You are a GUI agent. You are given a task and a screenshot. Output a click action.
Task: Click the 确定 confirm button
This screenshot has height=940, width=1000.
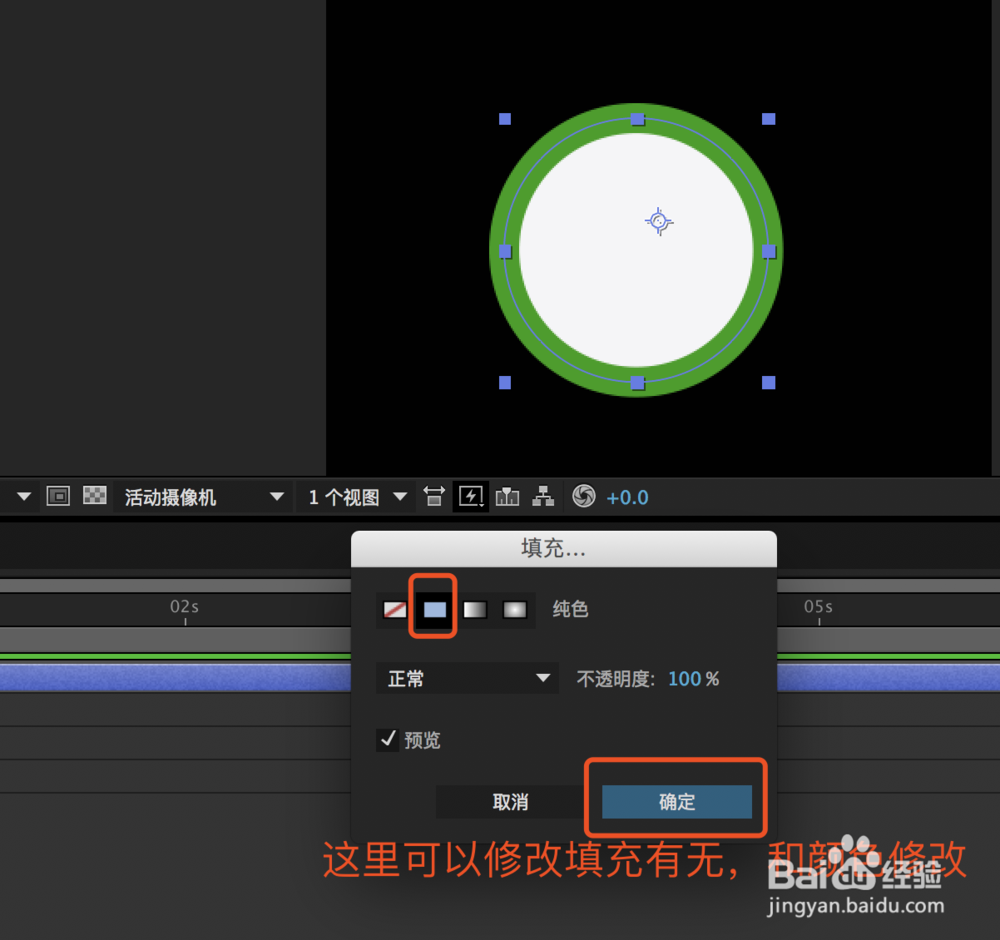[x=677, y=802]
